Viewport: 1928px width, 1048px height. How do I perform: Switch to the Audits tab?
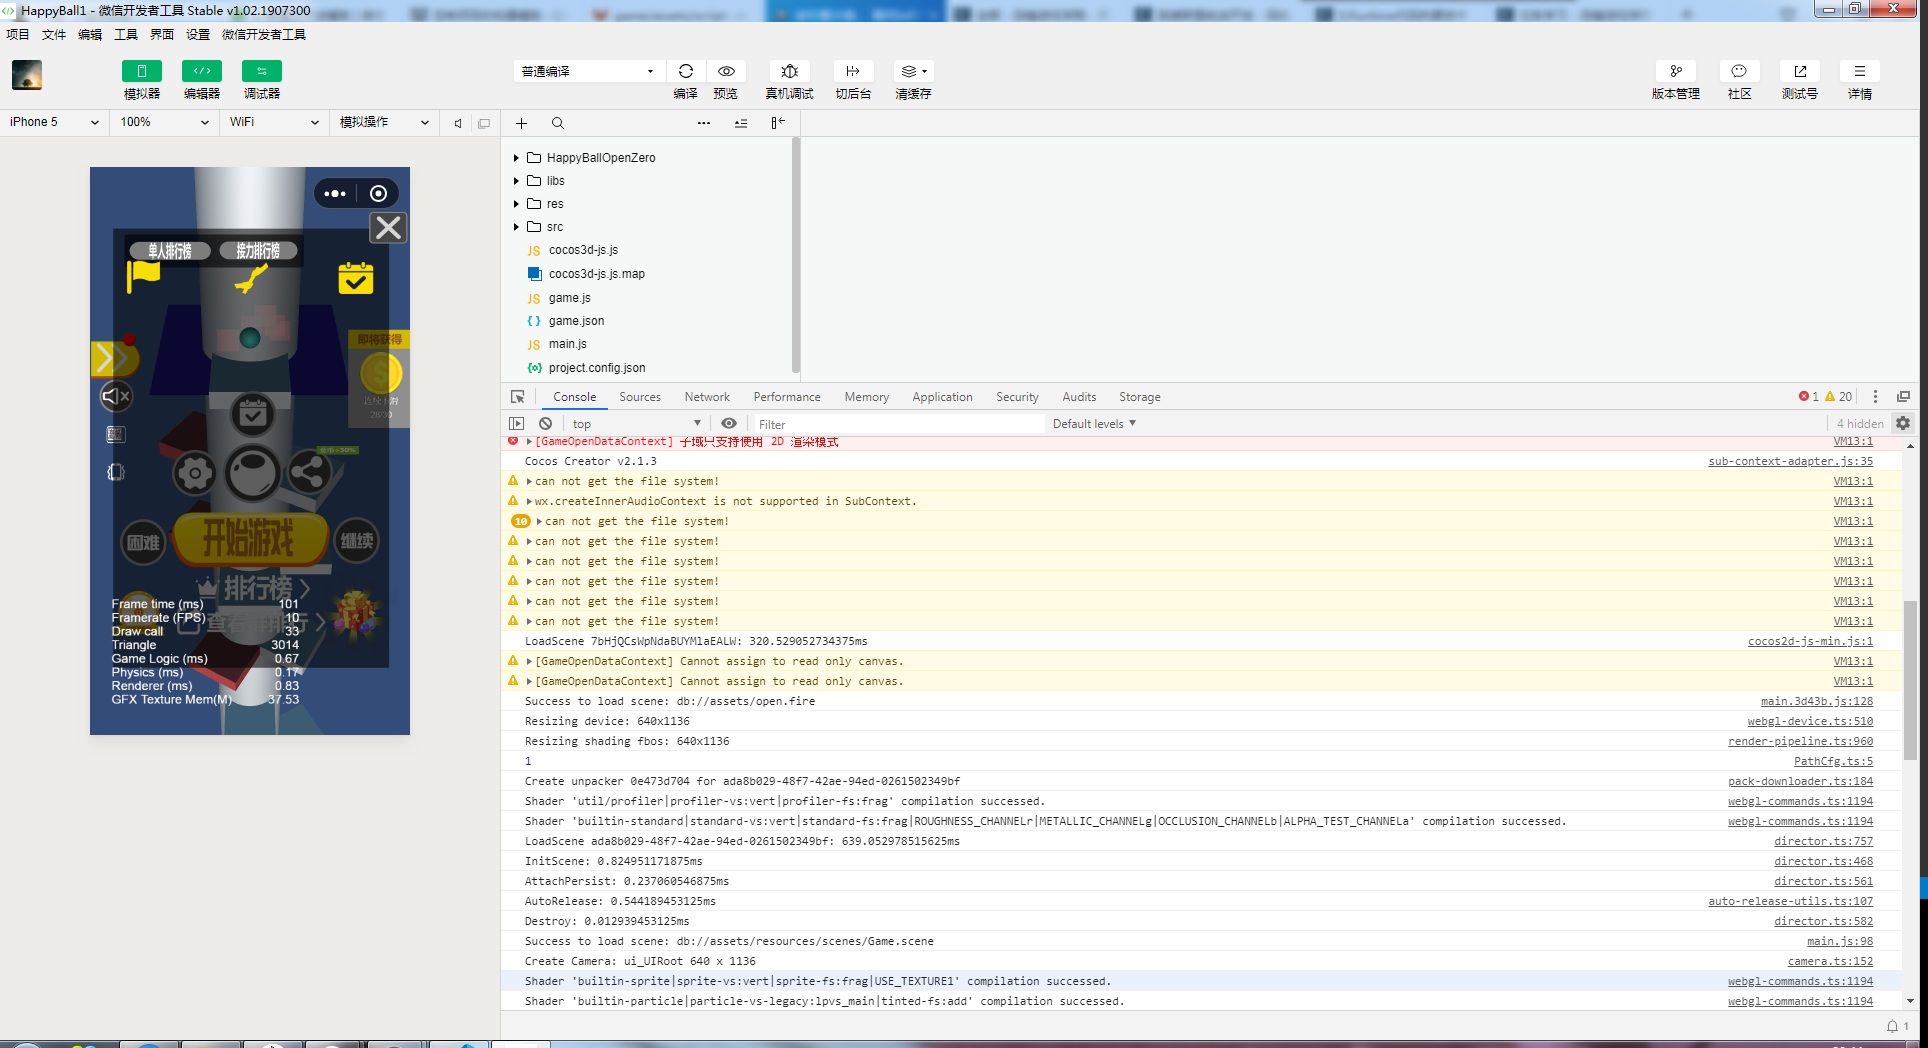tap(1079, 397)
